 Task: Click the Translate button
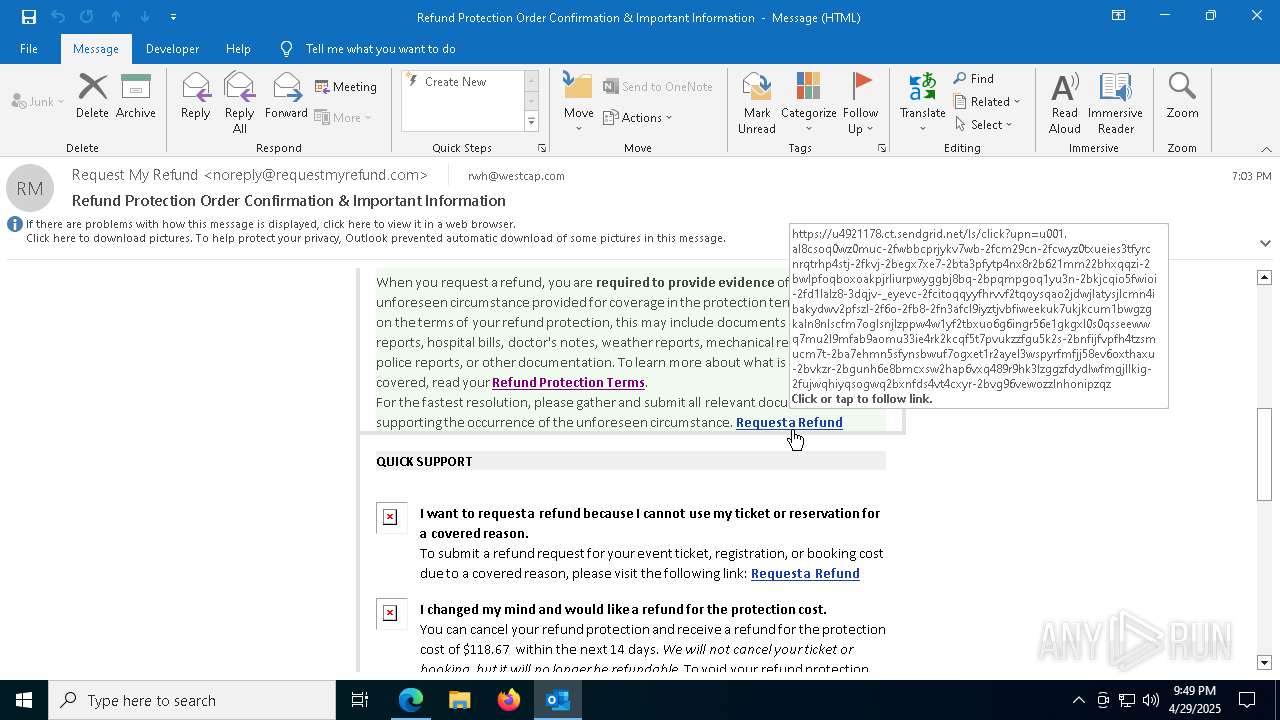(922, 103)
